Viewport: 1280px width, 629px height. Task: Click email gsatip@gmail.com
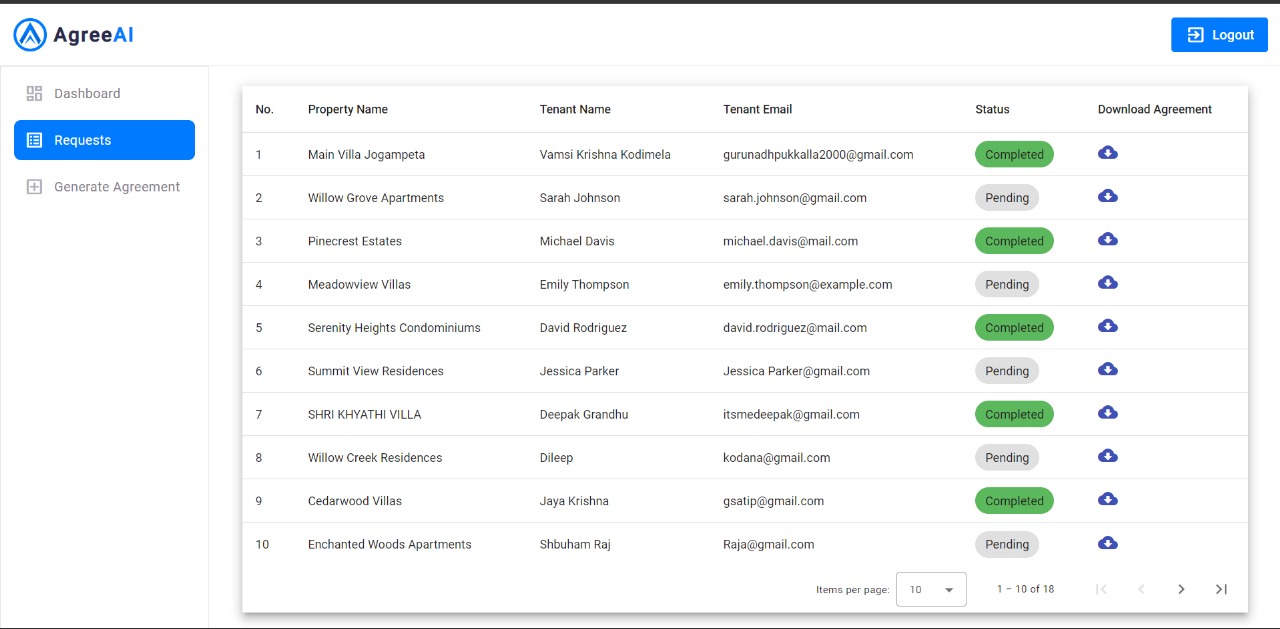774,501
